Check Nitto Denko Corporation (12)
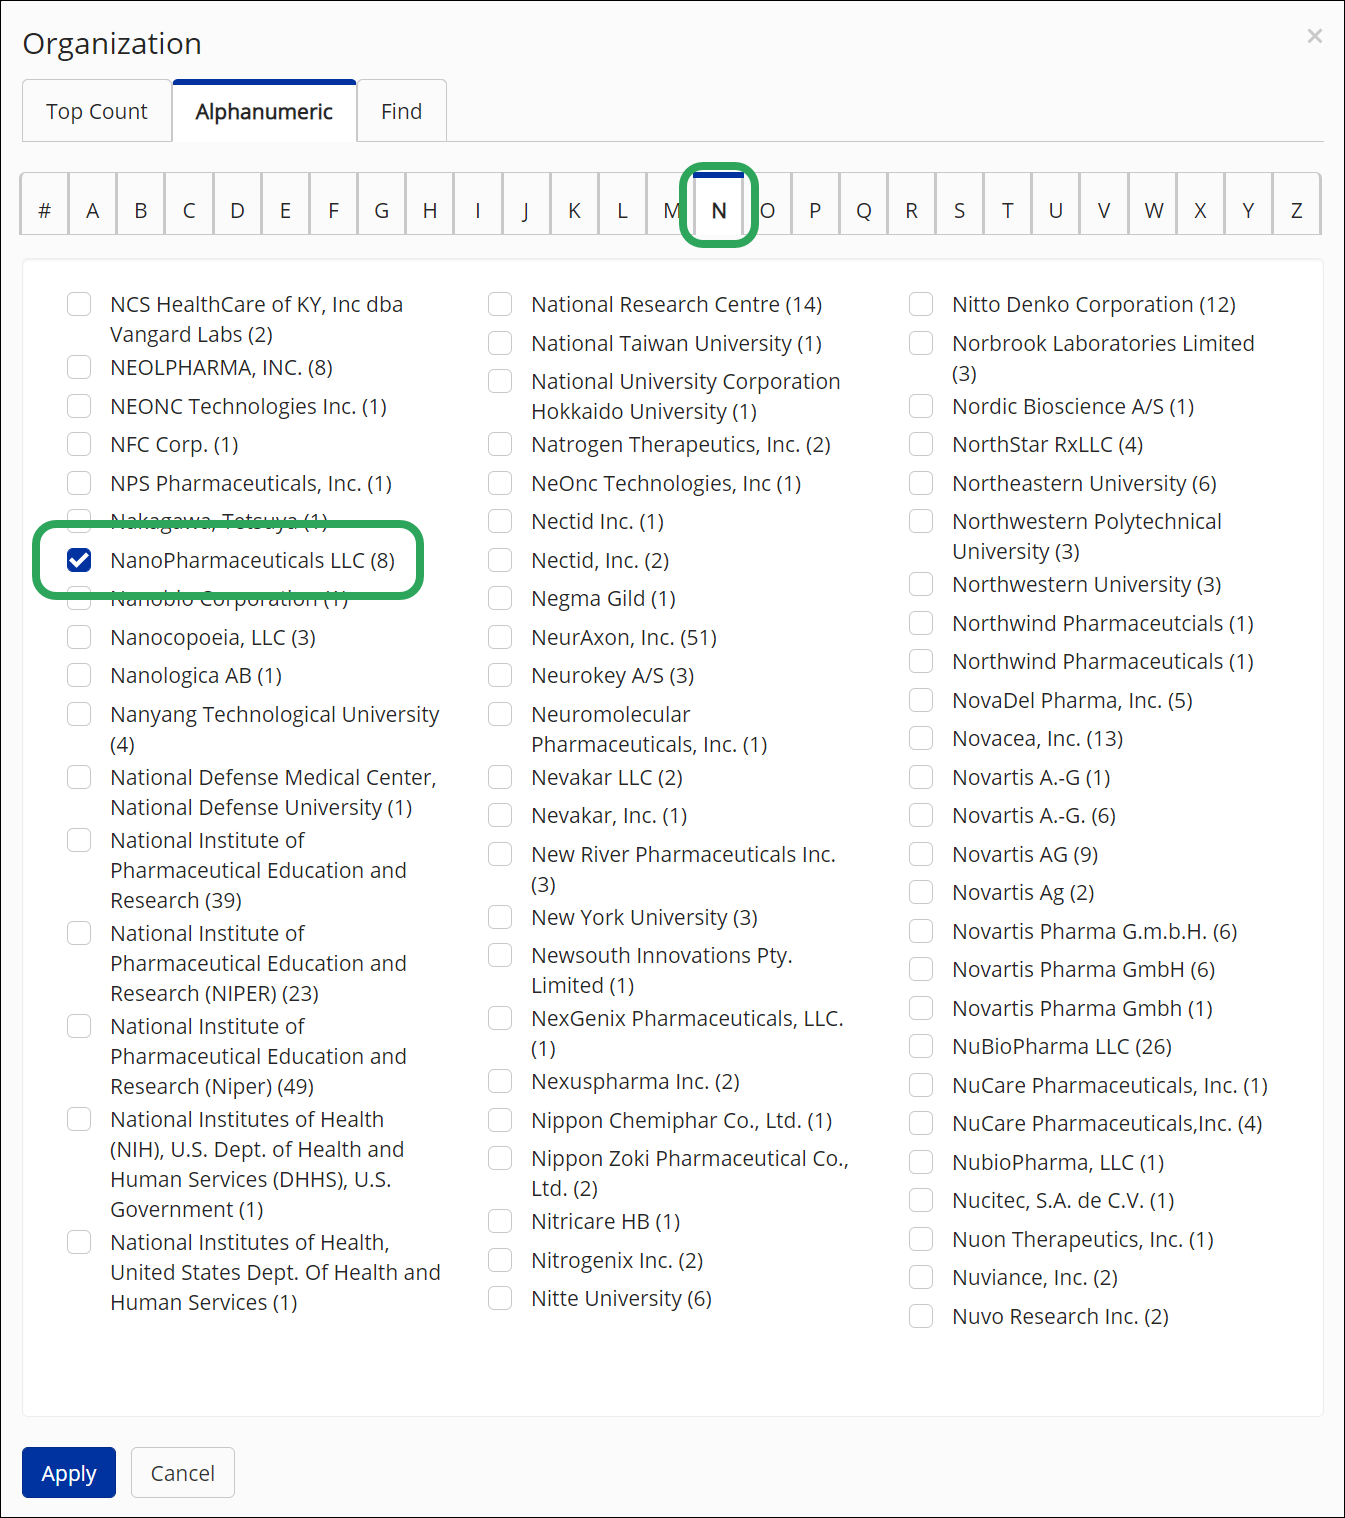This screenshot has height=1518, width=1345. coord(921,304)
